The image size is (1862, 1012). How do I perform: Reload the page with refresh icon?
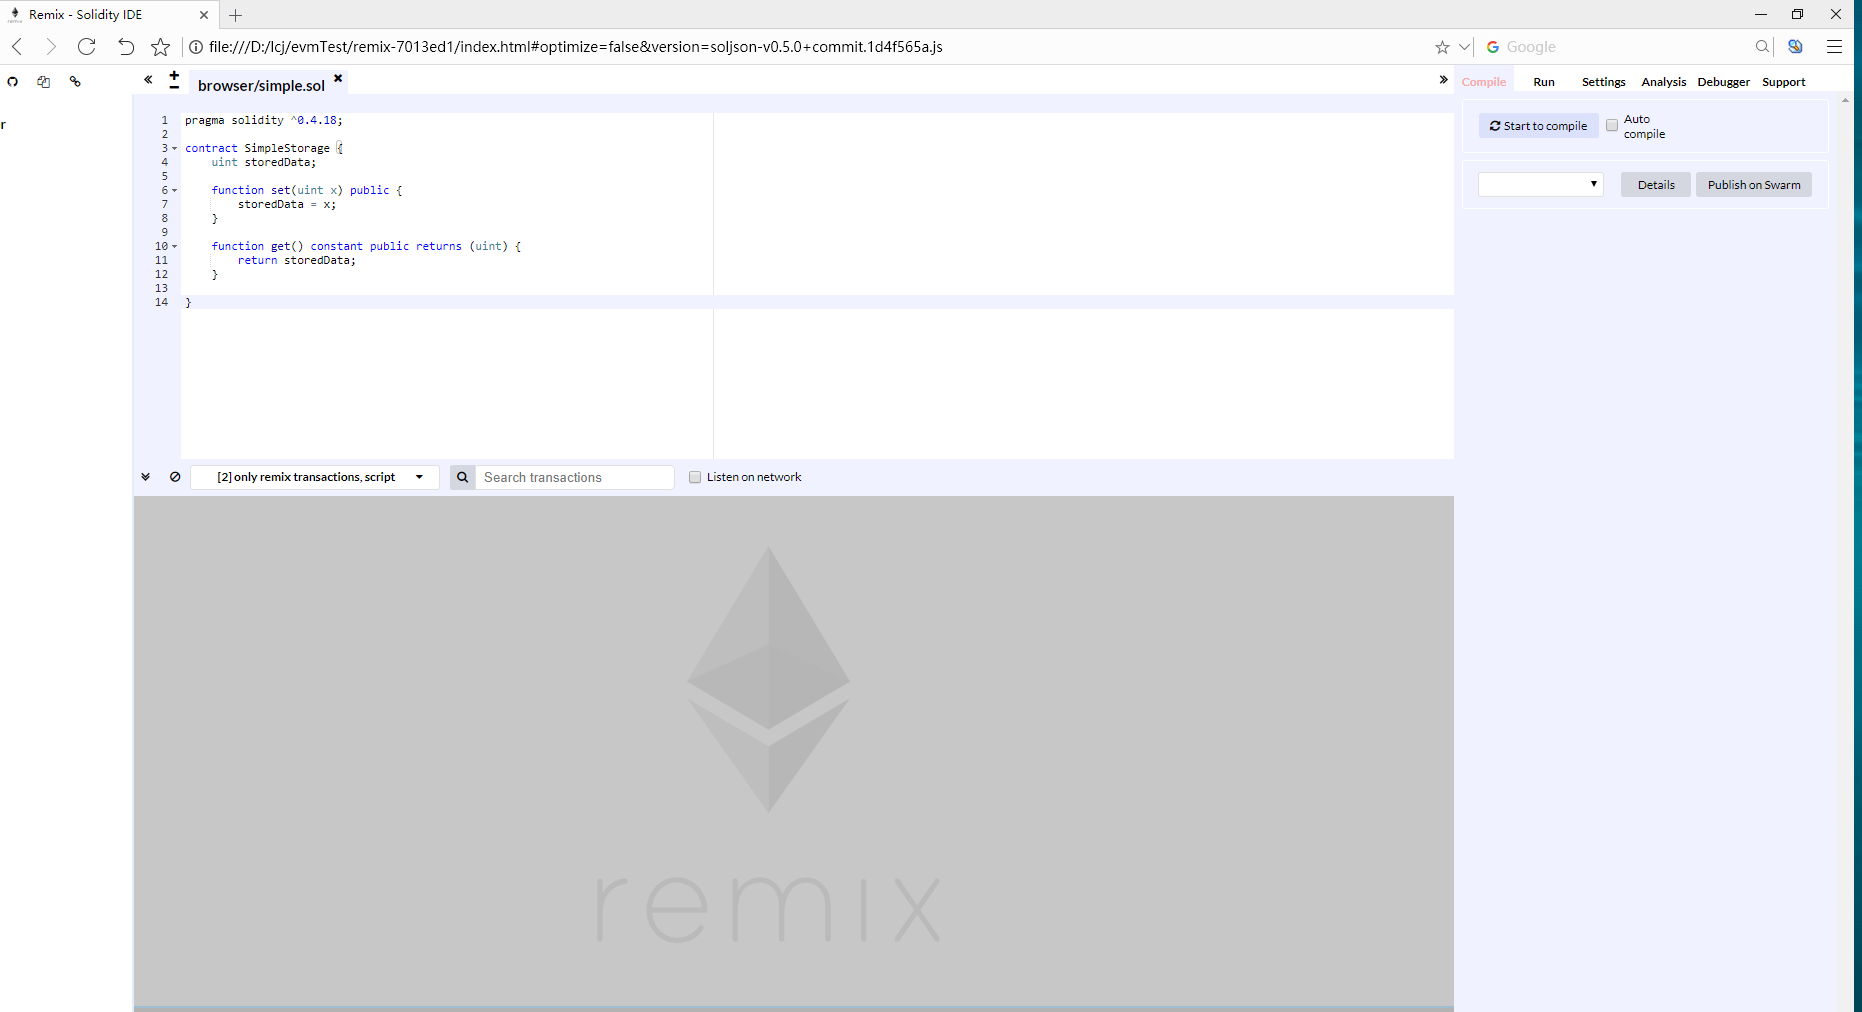click(87, 47)
